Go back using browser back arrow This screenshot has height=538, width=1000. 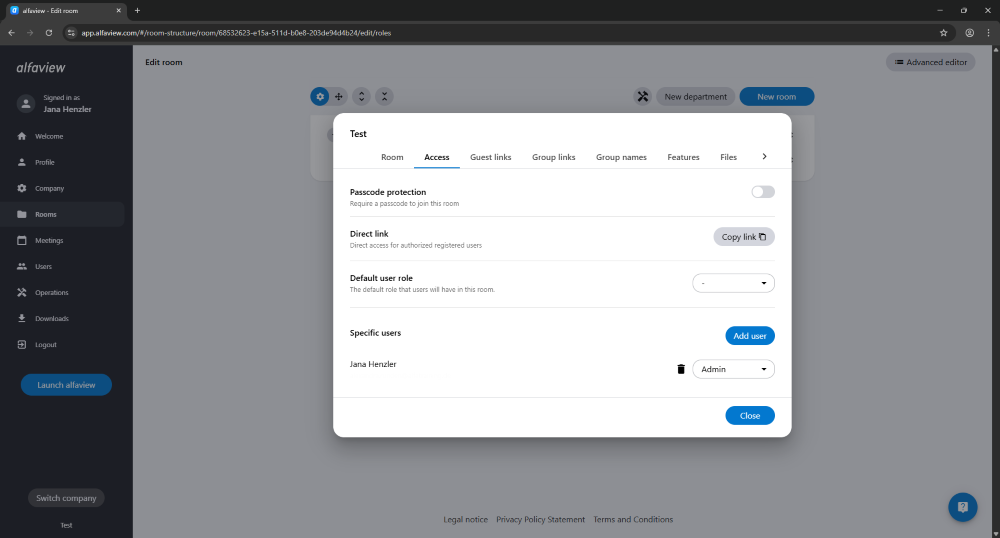(x=11, y=33)
